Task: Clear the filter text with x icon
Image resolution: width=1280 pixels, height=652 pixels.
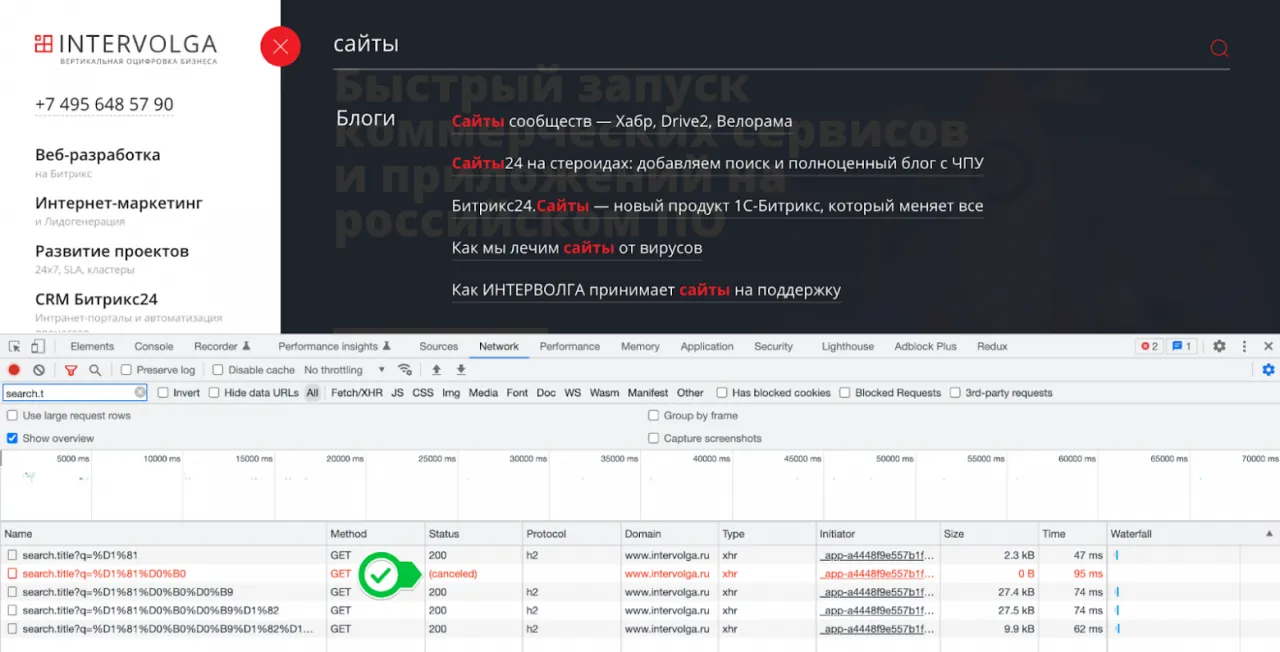Action: (x=140, y=393)
